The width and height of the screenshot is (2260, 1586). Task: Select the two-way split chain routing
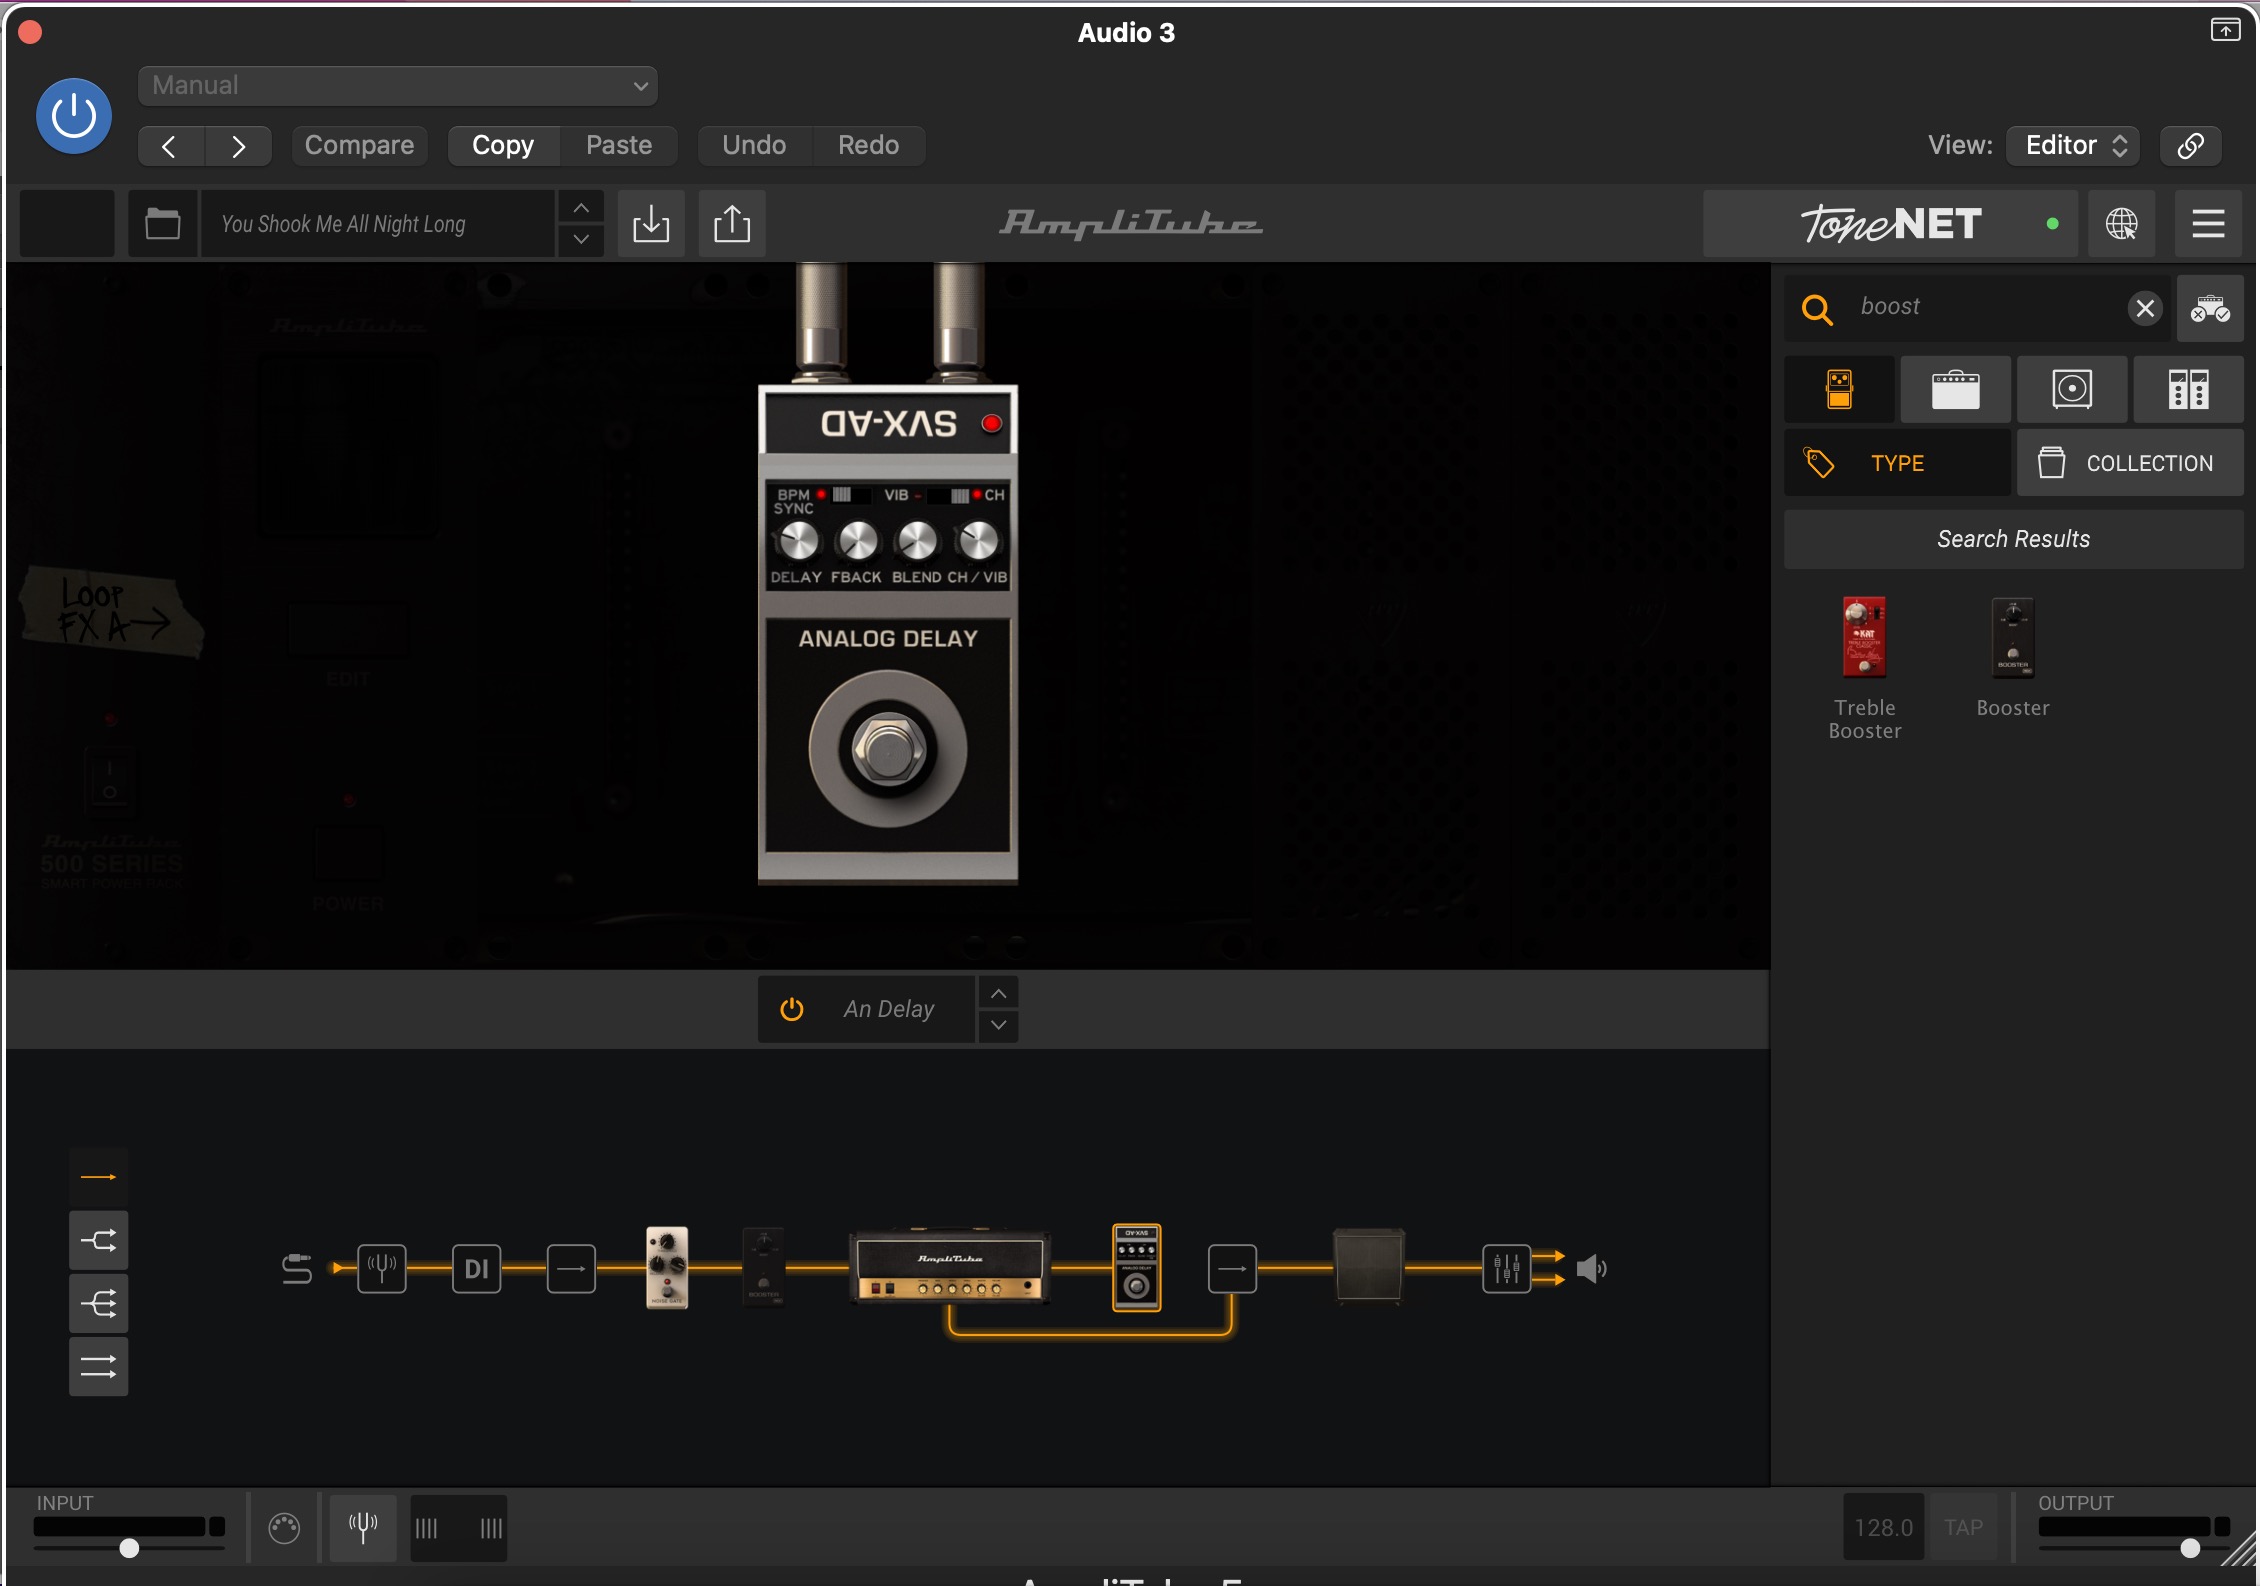coord(98,1241)
